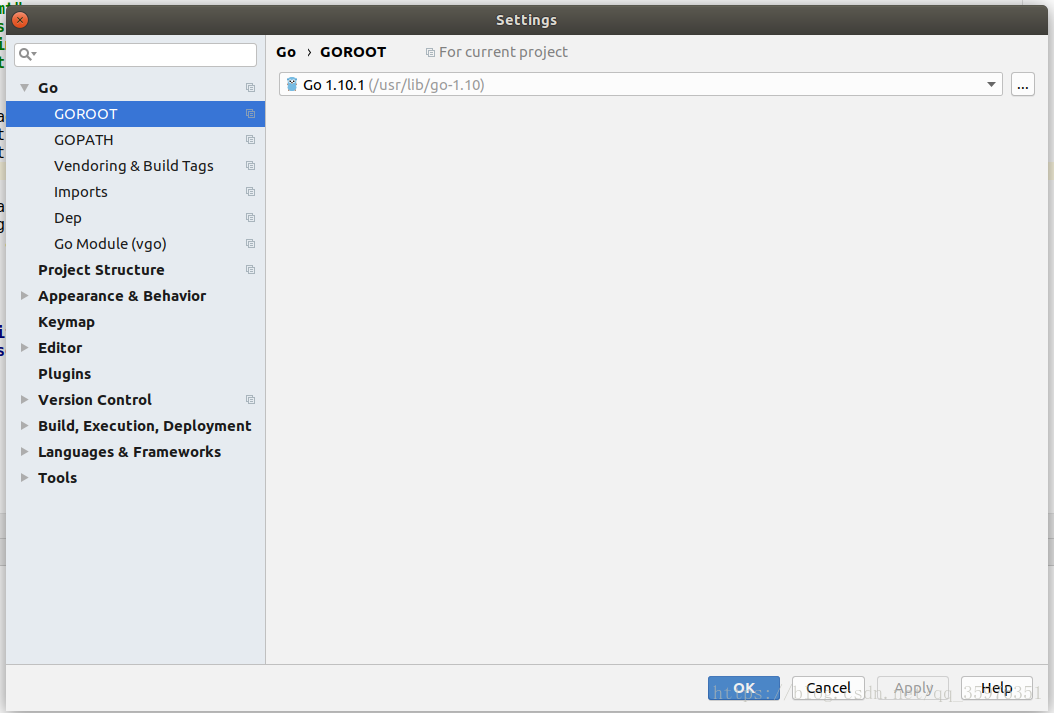Click the OK button
Screen dimensions: 1054x713
[743, 688]
